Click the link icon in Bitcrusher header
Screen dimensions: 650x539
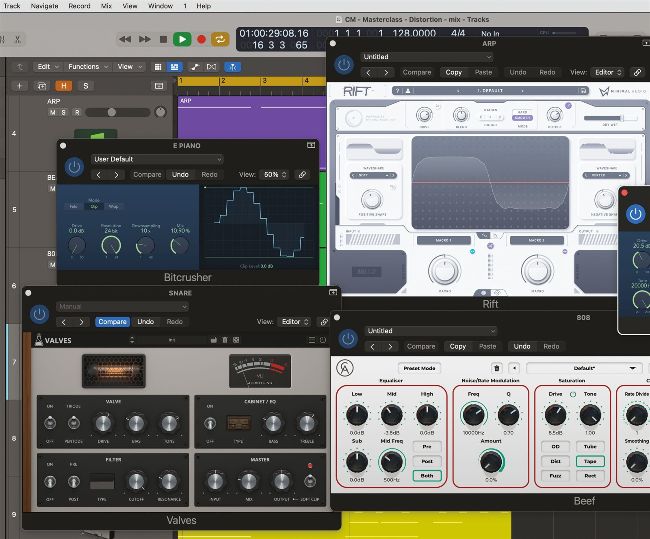click(x=303, y=174)
